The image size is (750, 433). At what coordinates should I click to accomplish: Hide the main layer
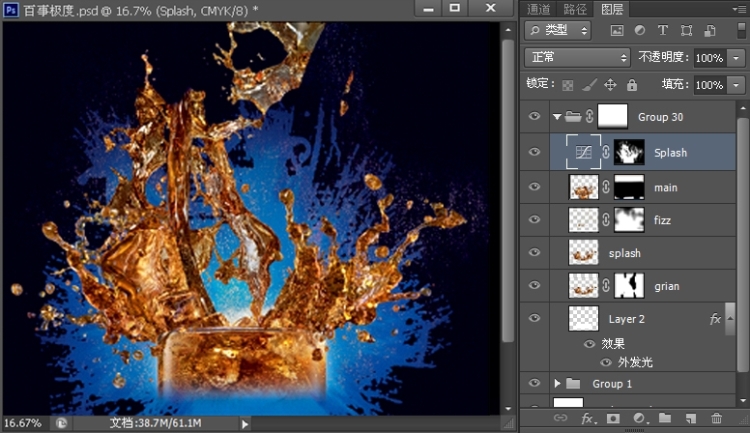pos(535,187)
